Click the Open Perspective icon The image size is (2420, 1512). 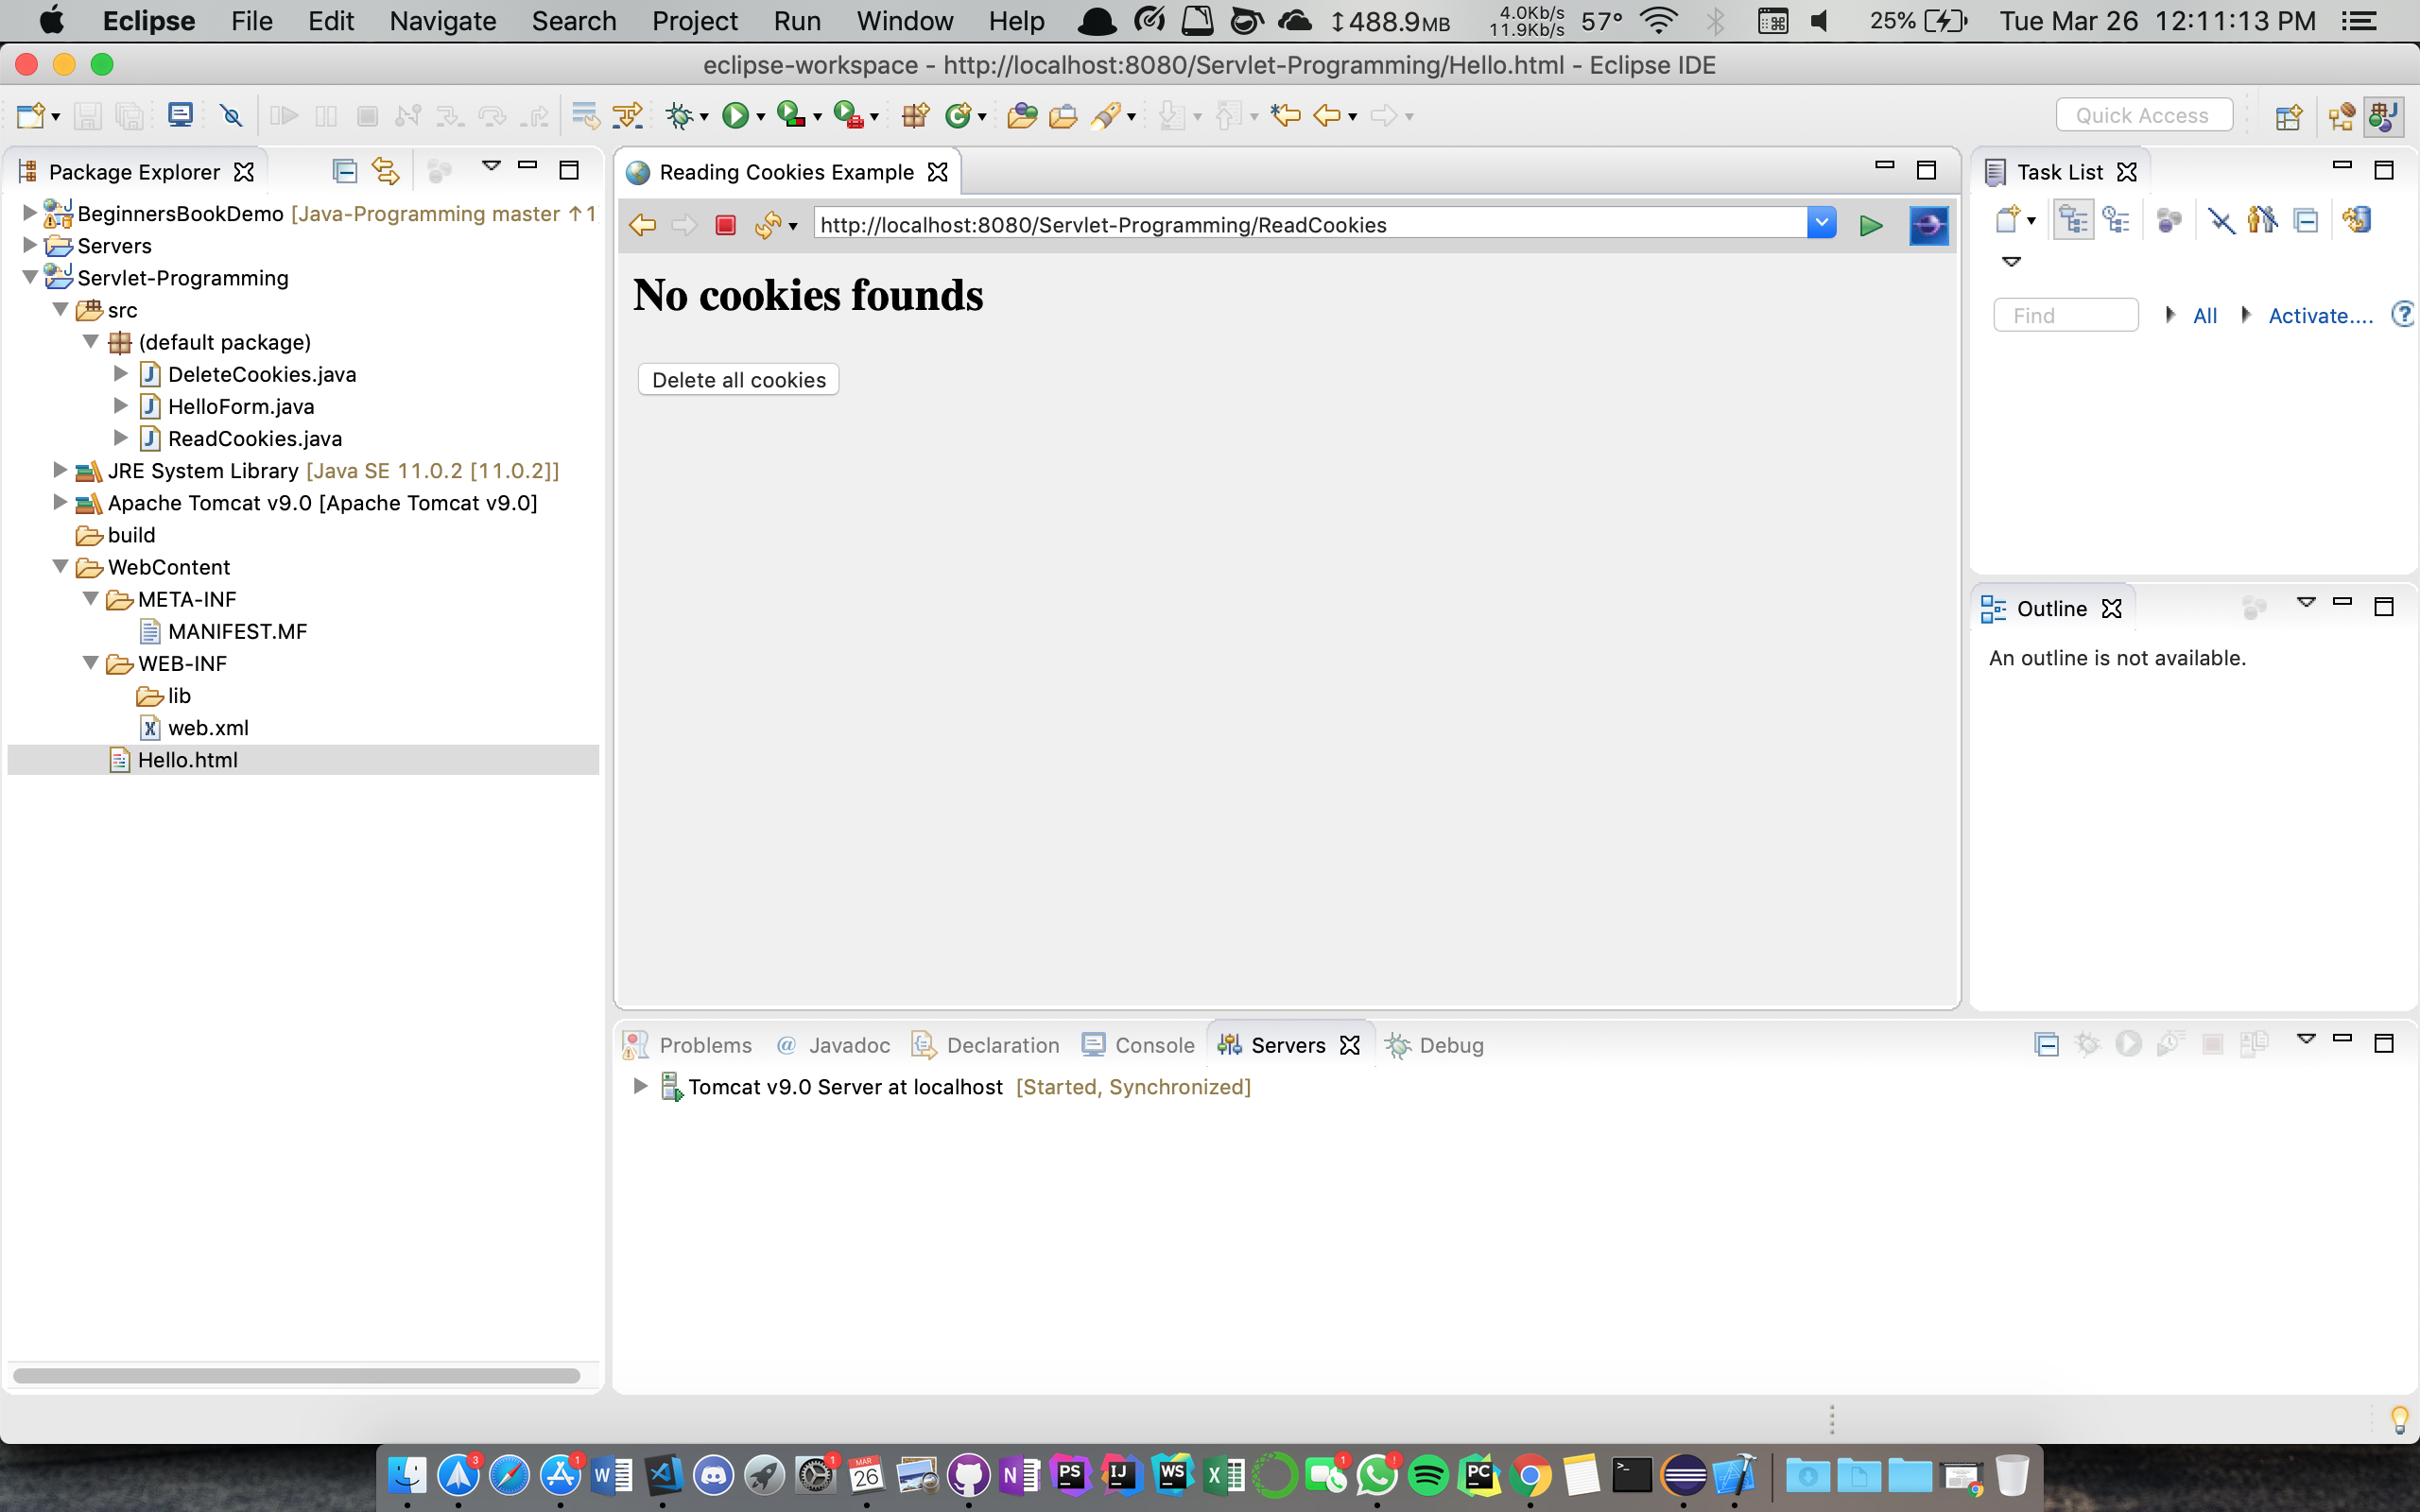(x=2288, y=117)
